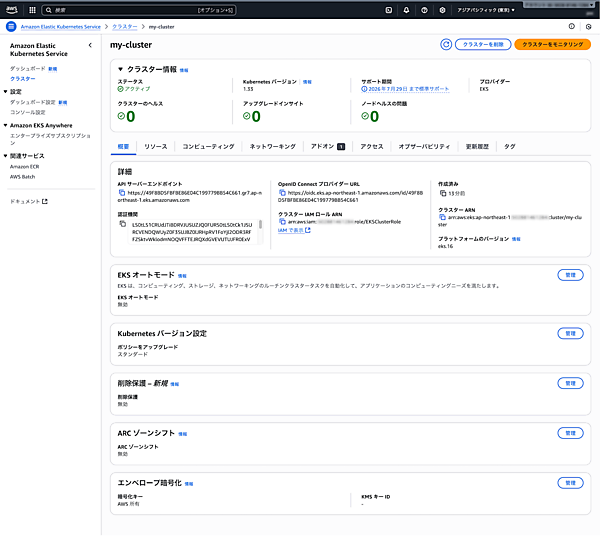Click the refresh button beside クラスターを削除
The width and height of the screenshot is (600, 548).
pyautogui.click(x=446, y=45)
